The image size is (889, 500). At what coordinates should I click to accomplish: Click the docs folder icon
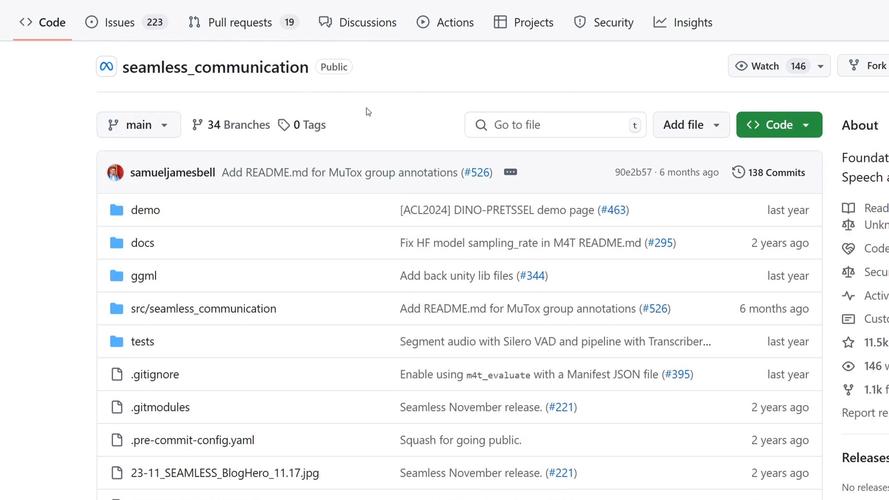117,243
